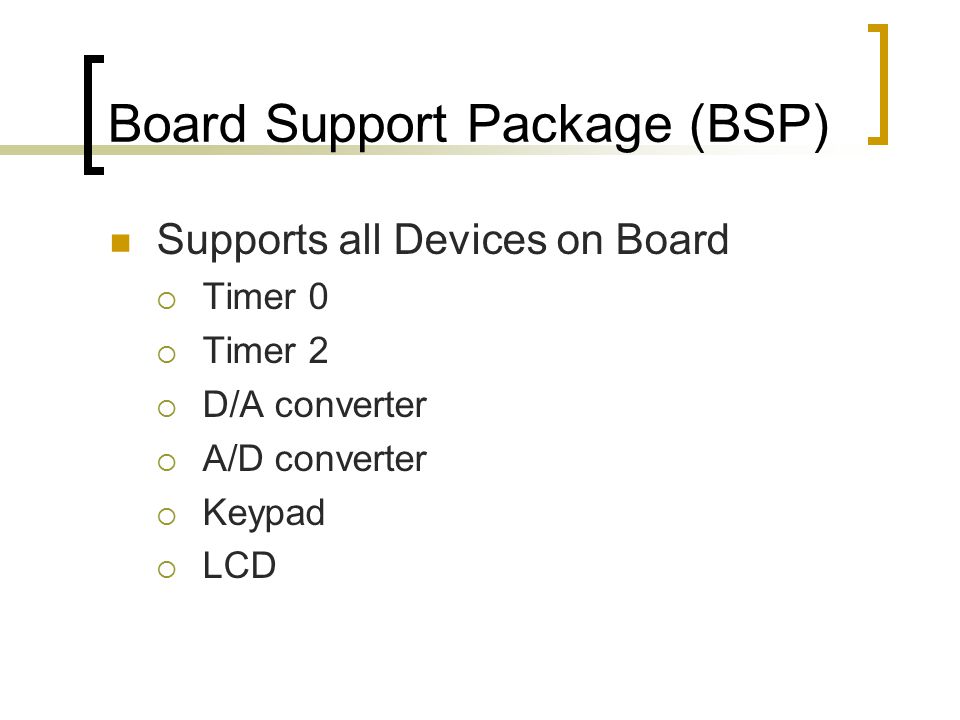Viewport: 960px width, 720px height.
Task: Click the Timer 2 list item
Action: point(265,351)
